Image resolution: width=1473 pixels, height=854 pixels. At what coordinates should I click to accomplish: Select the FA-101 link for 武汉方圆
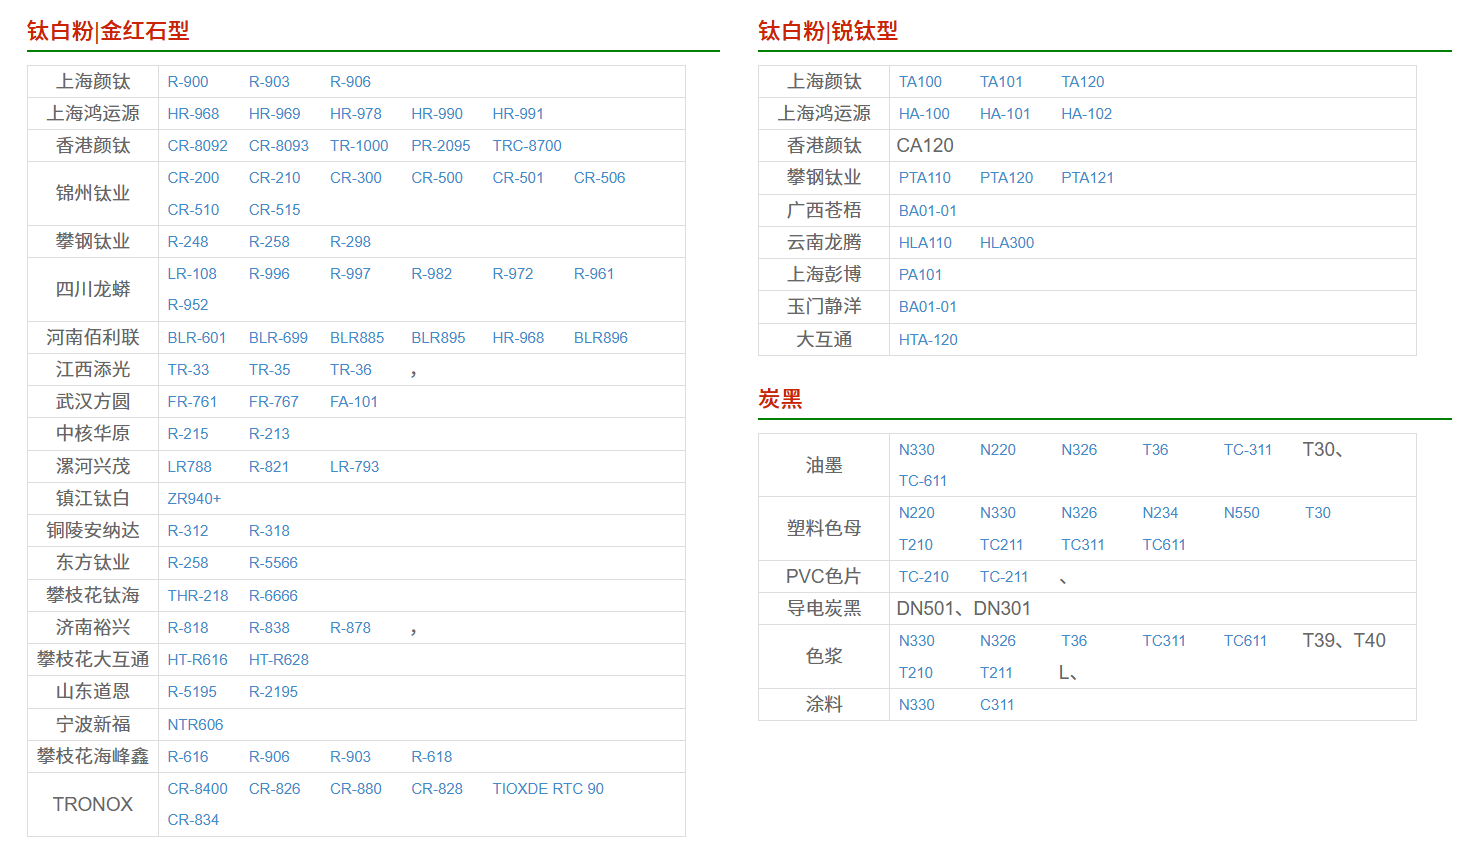pyautogui.click(x=354, y=402)
